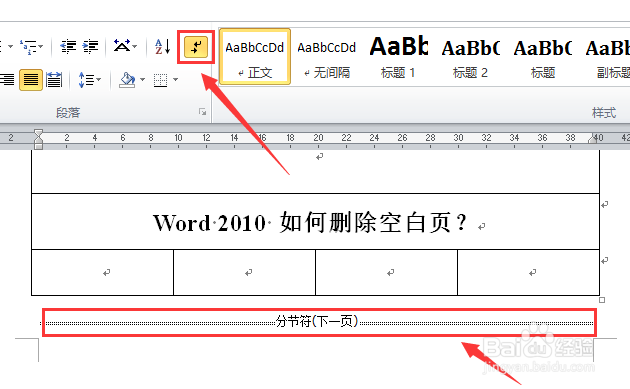The width and height of the screenshot is (630, 389).
Task: Click the Distributed alignment icon
Action: click(x=54, y=80)
